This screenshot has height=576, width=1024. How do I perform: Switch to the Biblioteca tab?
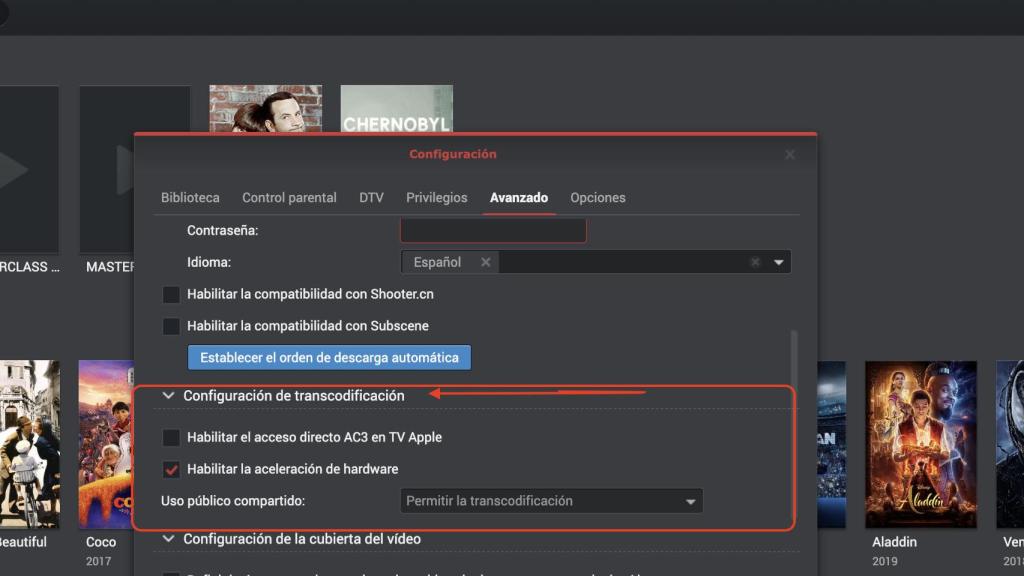(190, 197)
